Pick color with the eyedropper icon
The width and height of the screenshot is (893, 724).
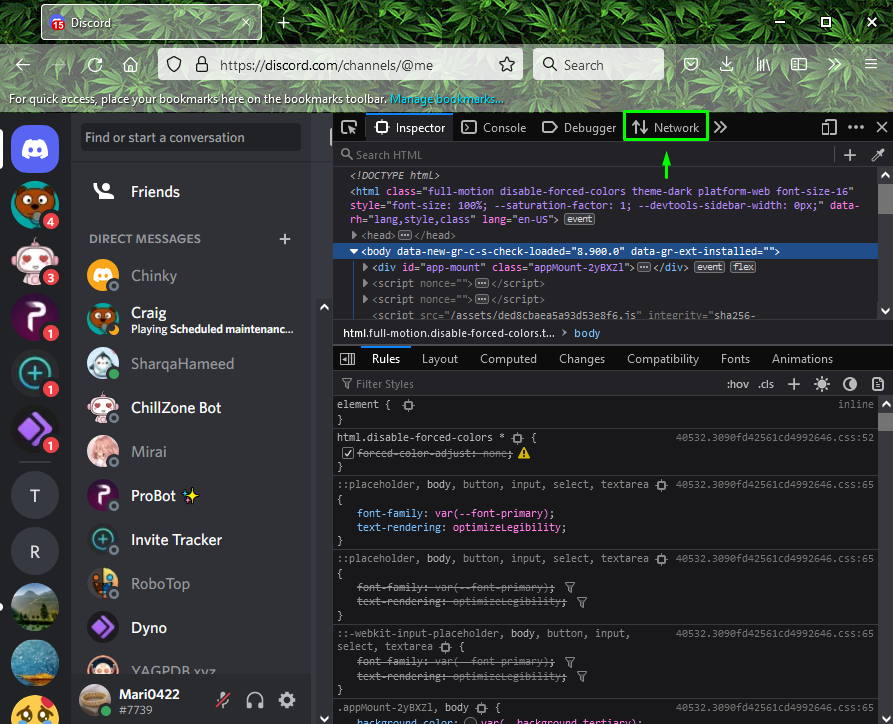tap(878, 155)
